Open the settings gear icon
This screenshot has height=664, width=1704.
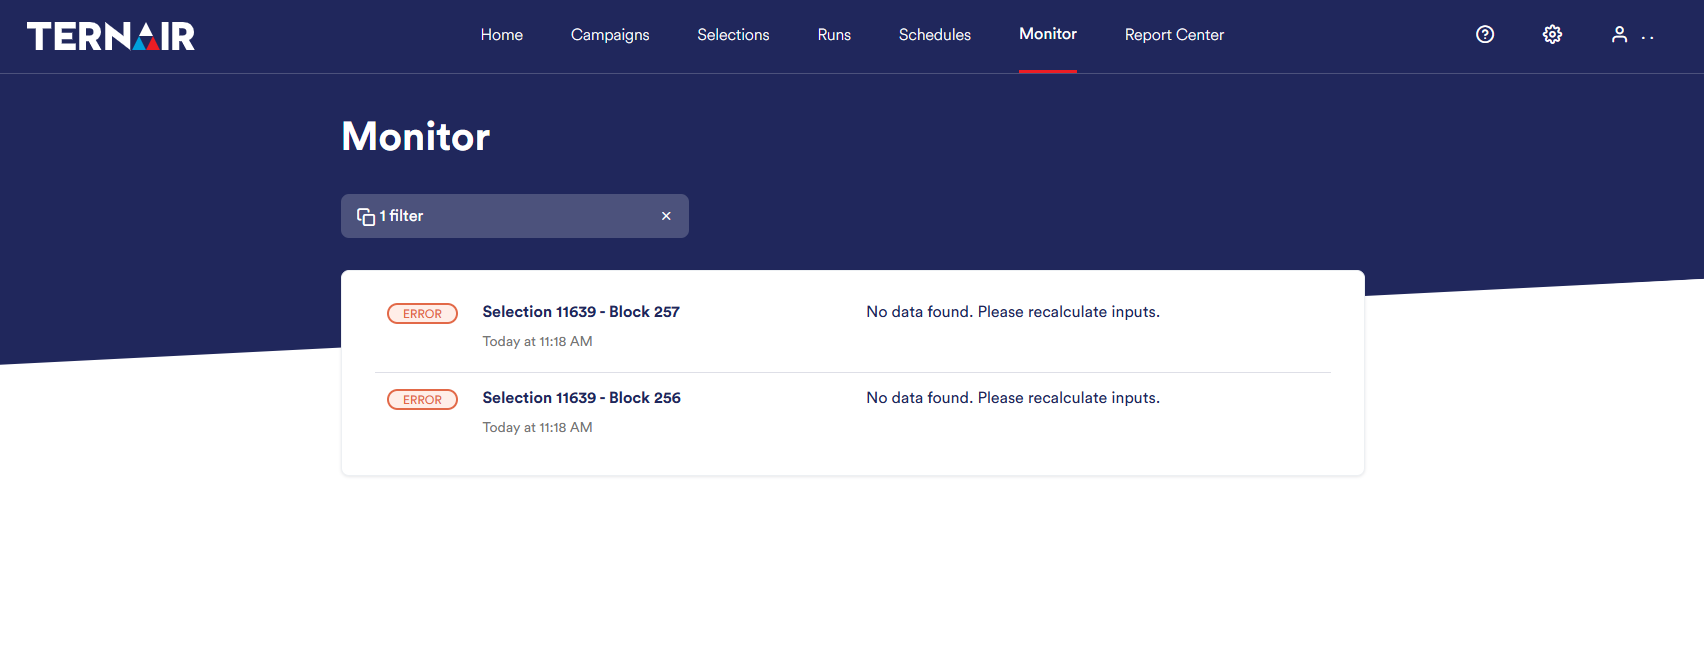click(x=1552, y=35)
